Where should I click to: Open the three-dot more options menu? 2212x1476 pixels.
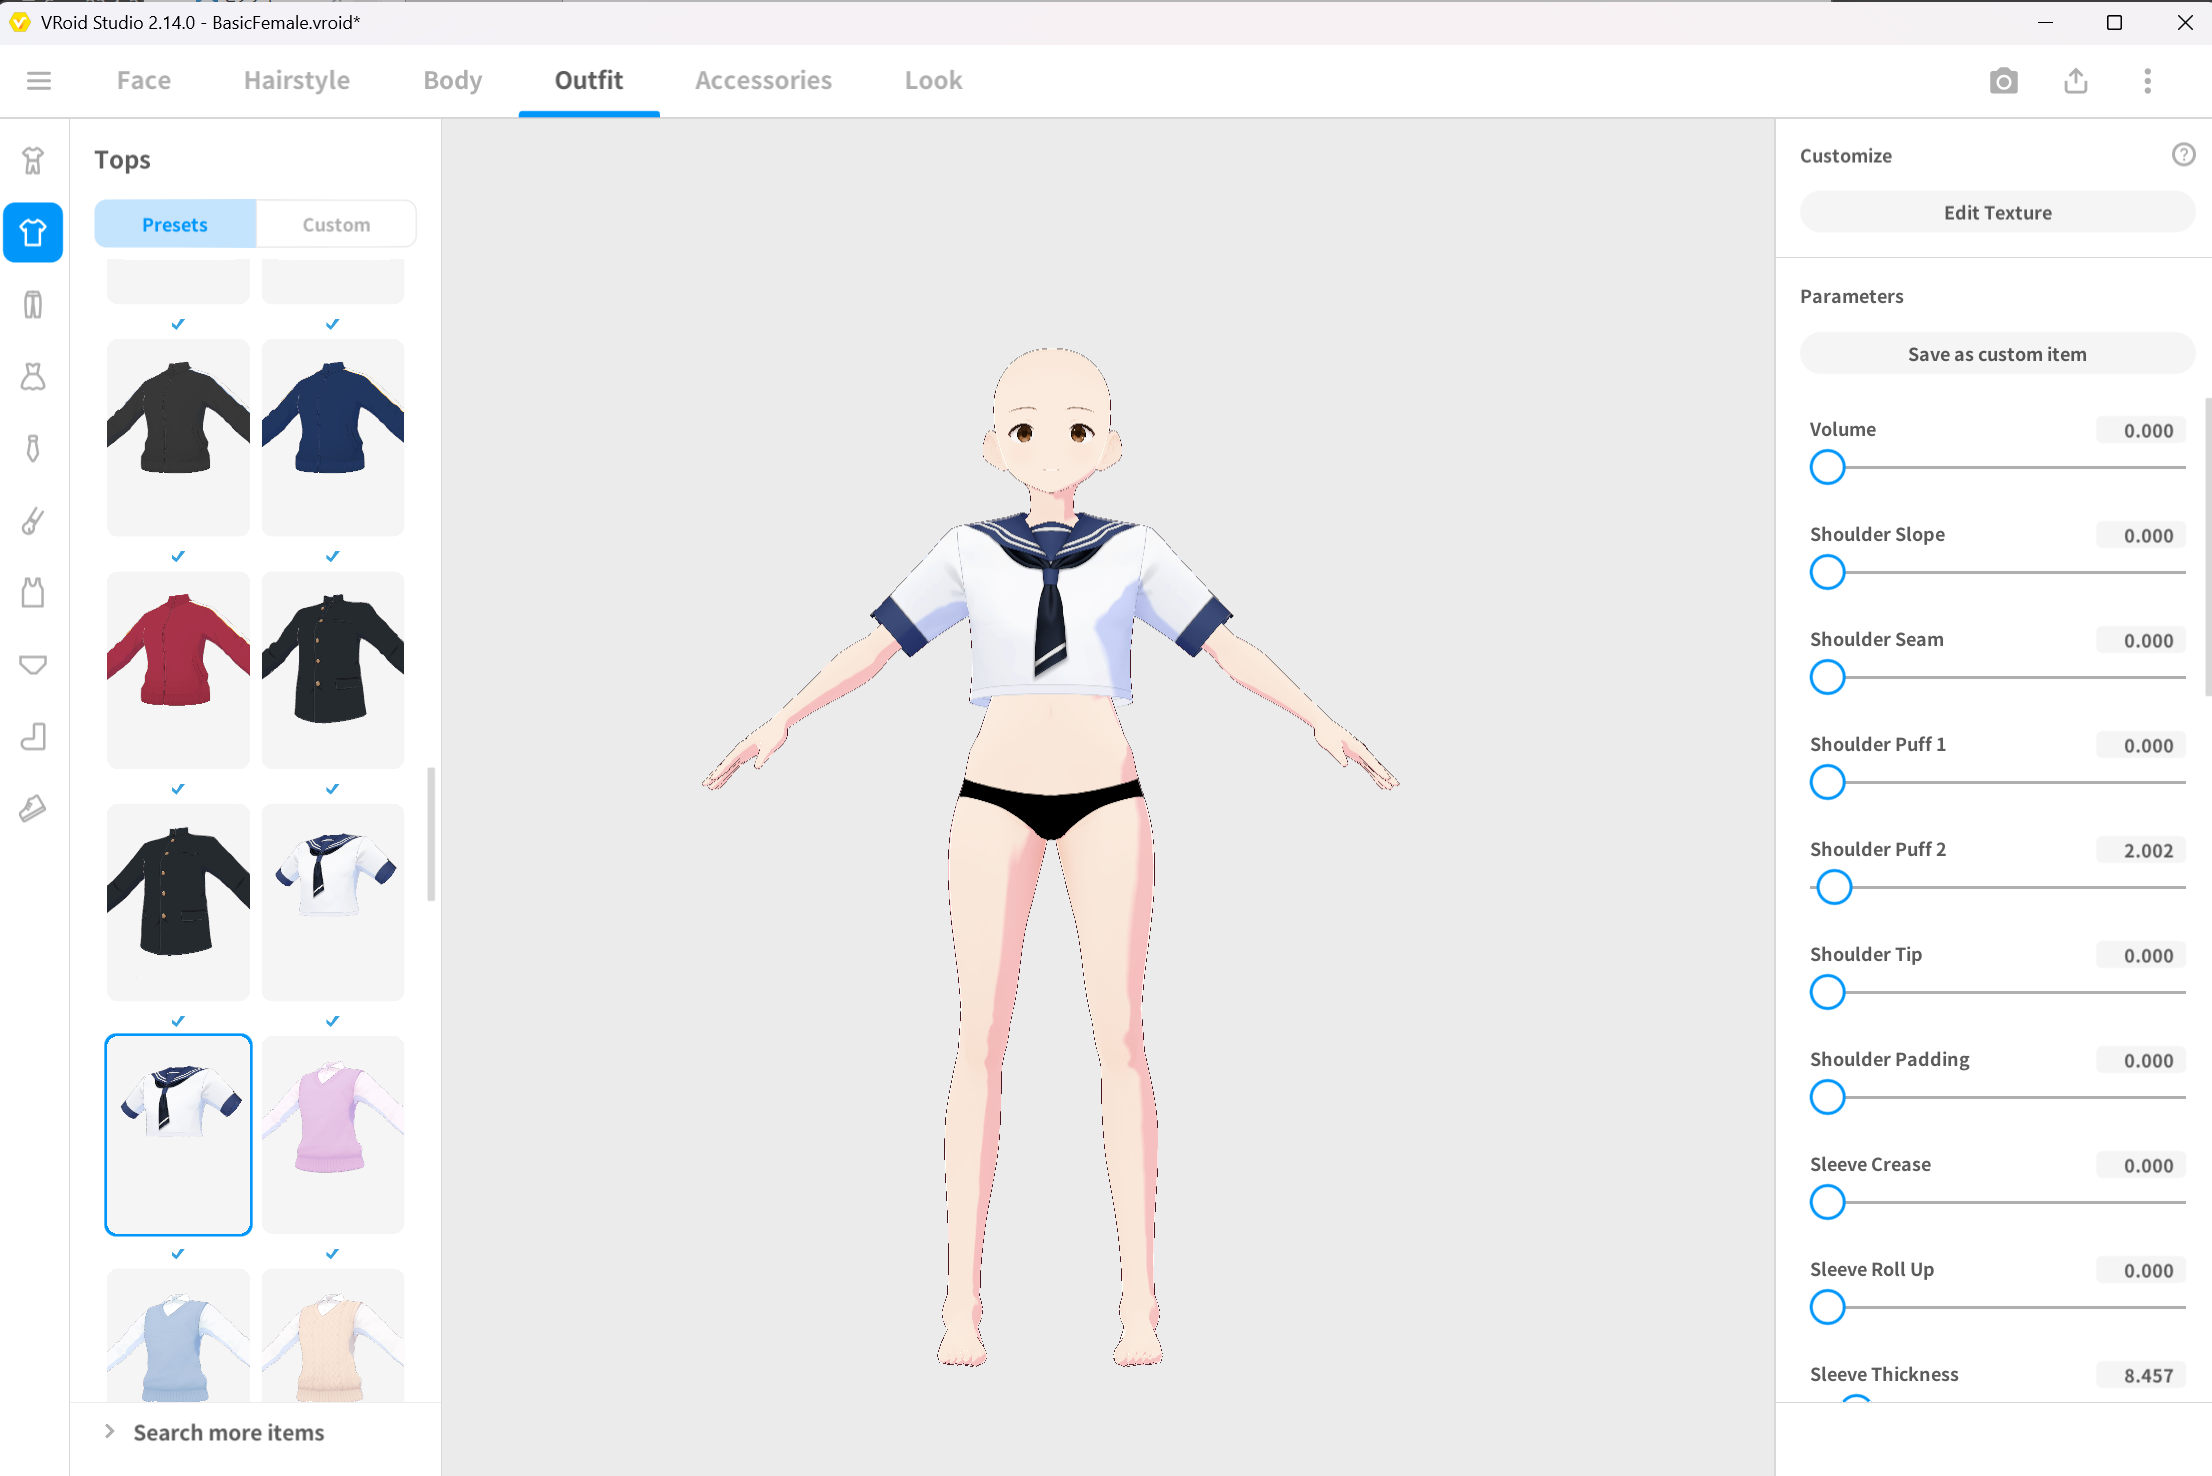(x=2147, y=80)
